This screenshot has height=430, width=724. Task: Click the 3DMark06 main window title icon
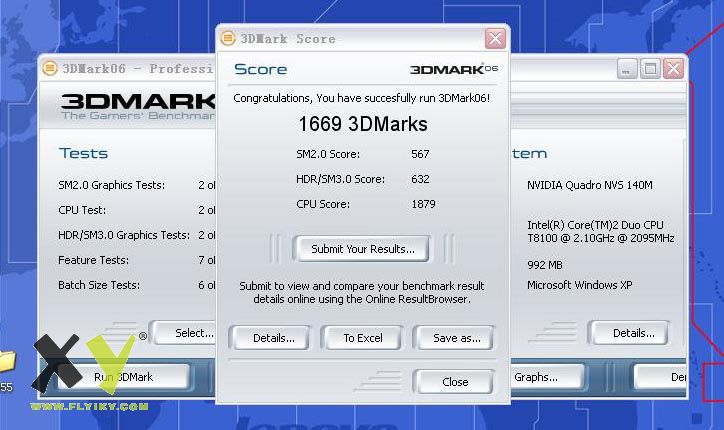(50, 68)
